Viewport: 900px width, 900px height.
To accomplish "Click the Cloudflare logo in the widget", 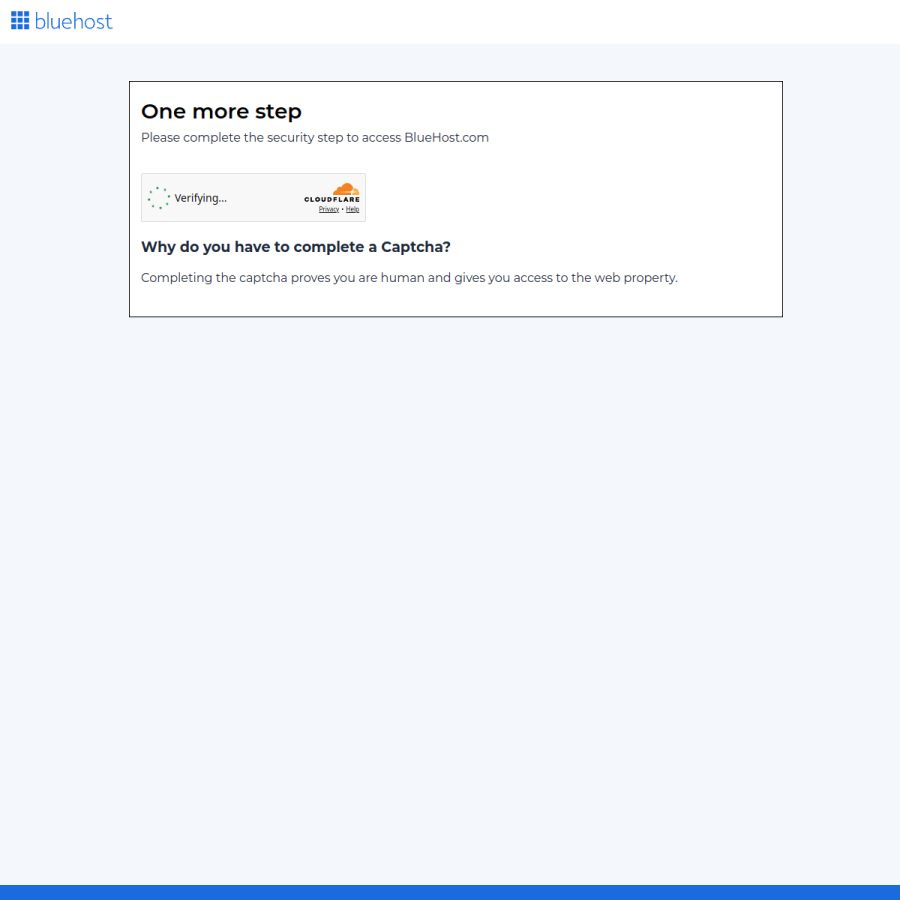I will pyautogui.click(x=332, y=193).
